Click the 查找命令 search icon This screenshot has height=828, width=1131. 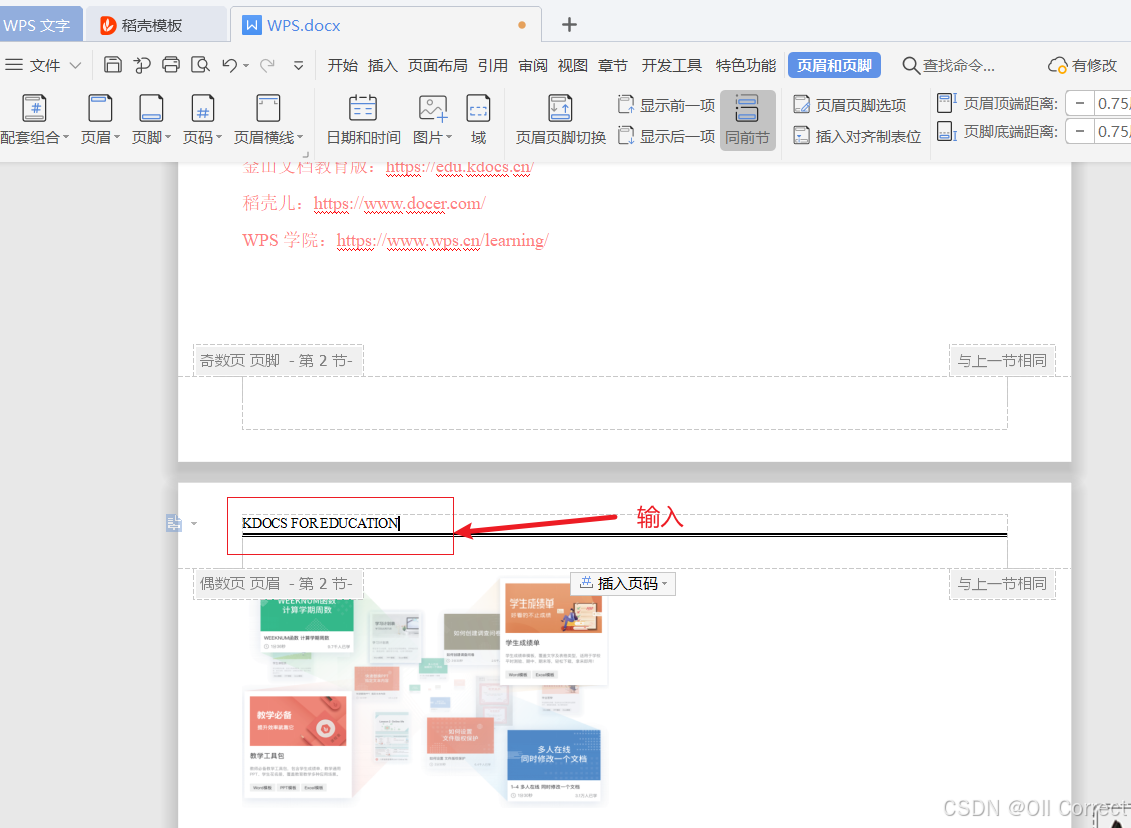click(911, 66)
